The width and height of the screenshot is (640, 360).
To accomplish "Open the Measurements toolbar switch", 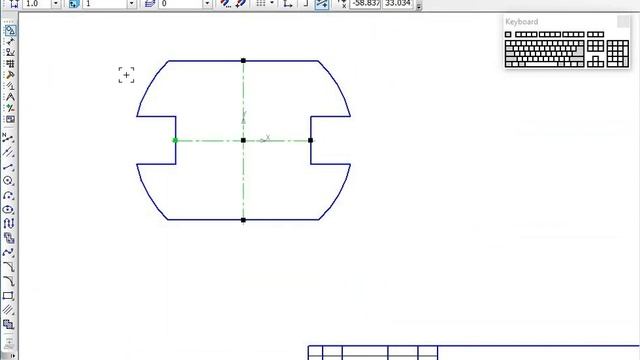I will (x=10, y=86).
